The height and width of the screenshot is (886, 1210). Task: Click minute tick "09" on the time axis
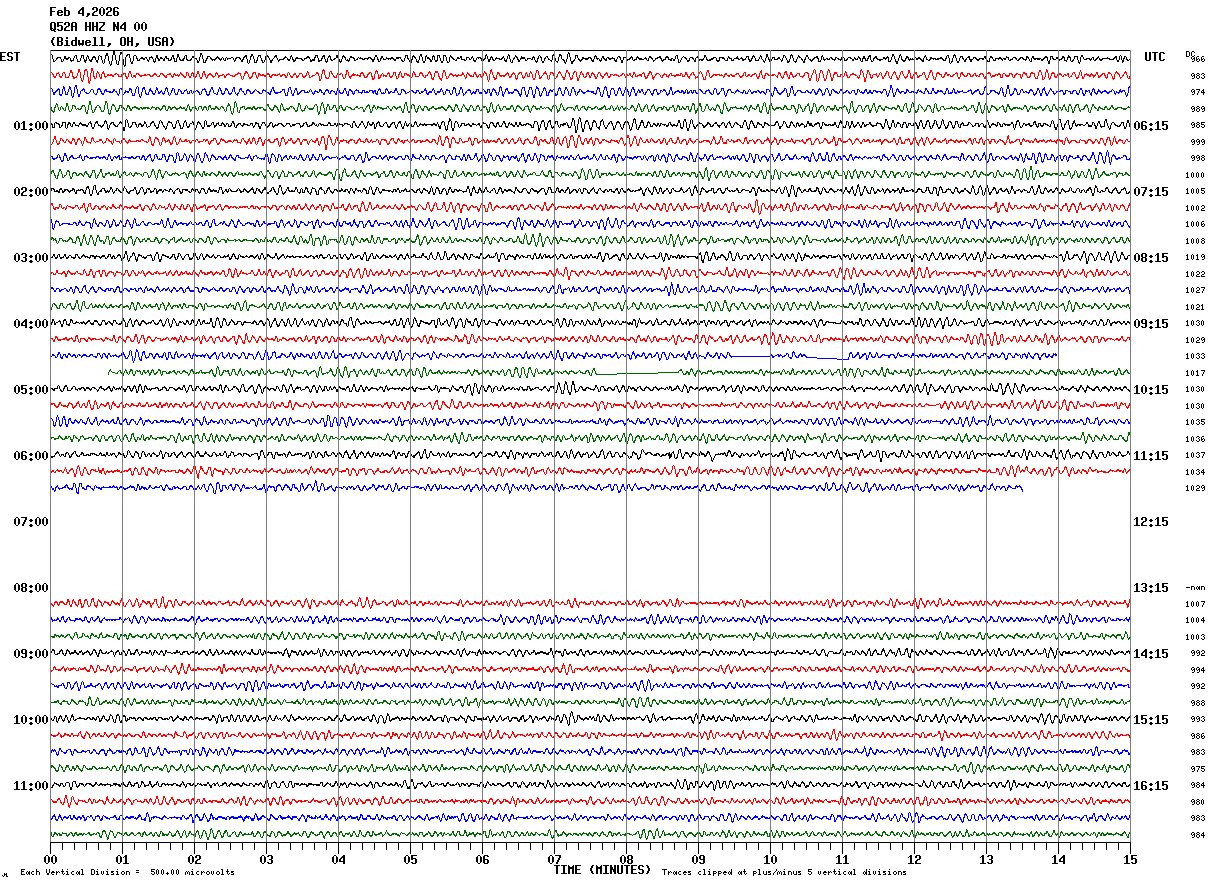(x=698, y=859)
